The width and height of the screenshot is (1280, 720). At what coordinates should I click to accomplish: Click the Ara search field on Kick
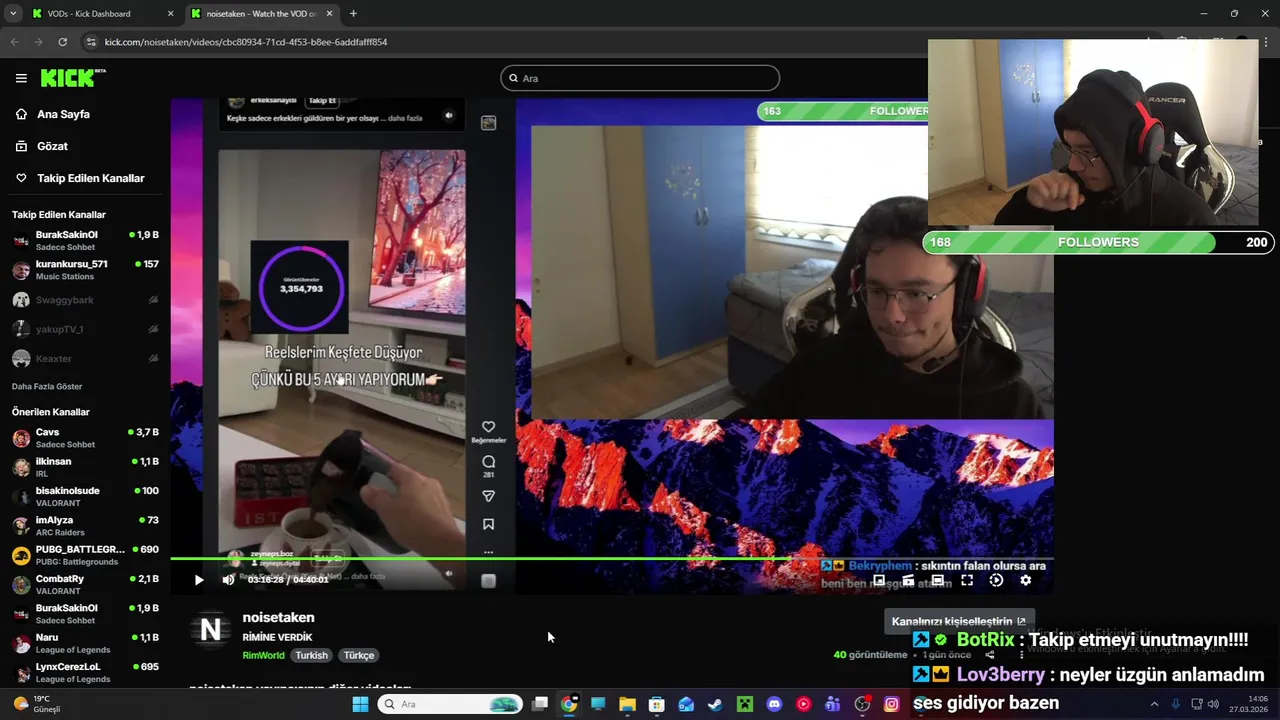coord(640,78)
